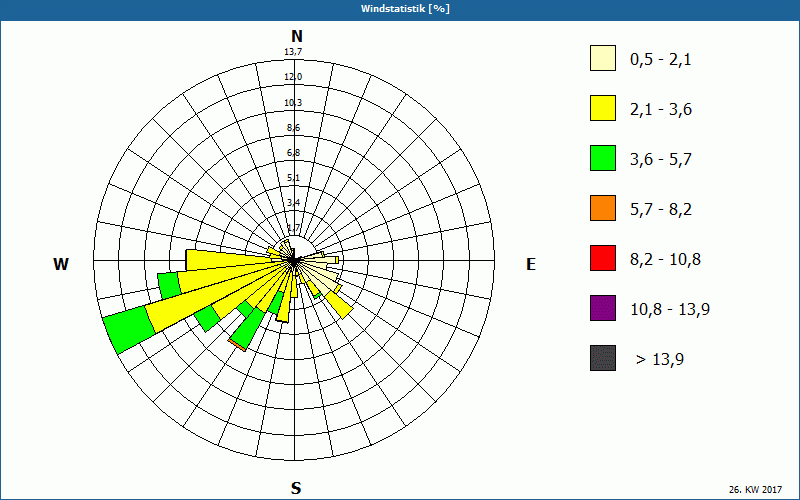Click the orange 5,7 - 8,2 legend swatch
The height and width of the screenshot is (500, 800).
603,208
